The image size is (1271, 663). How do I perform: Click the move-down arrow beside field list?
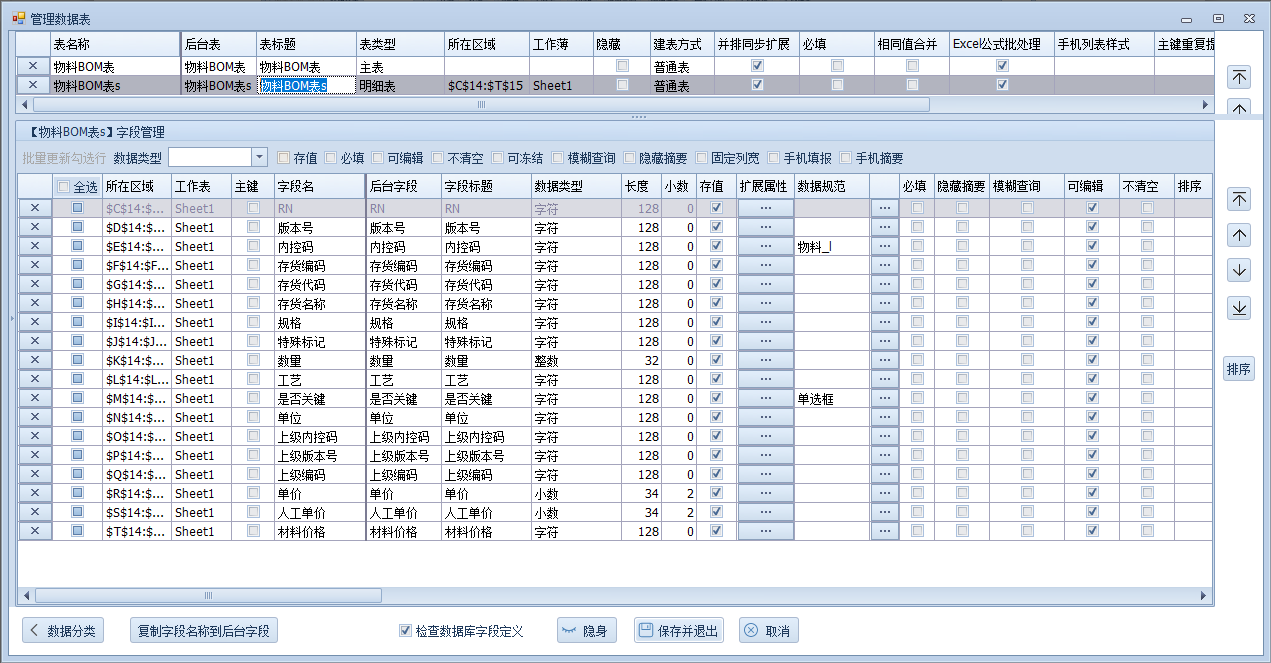tap(1239, 271)
